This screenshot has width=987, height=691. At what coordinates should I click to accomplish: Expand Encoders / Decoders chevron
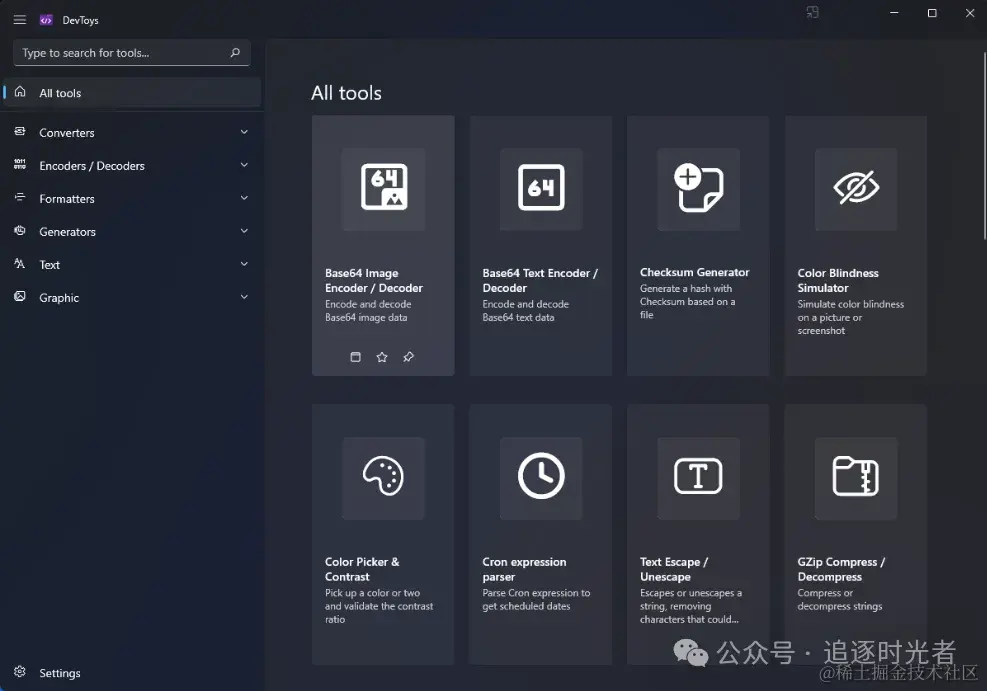coord(244,165)
